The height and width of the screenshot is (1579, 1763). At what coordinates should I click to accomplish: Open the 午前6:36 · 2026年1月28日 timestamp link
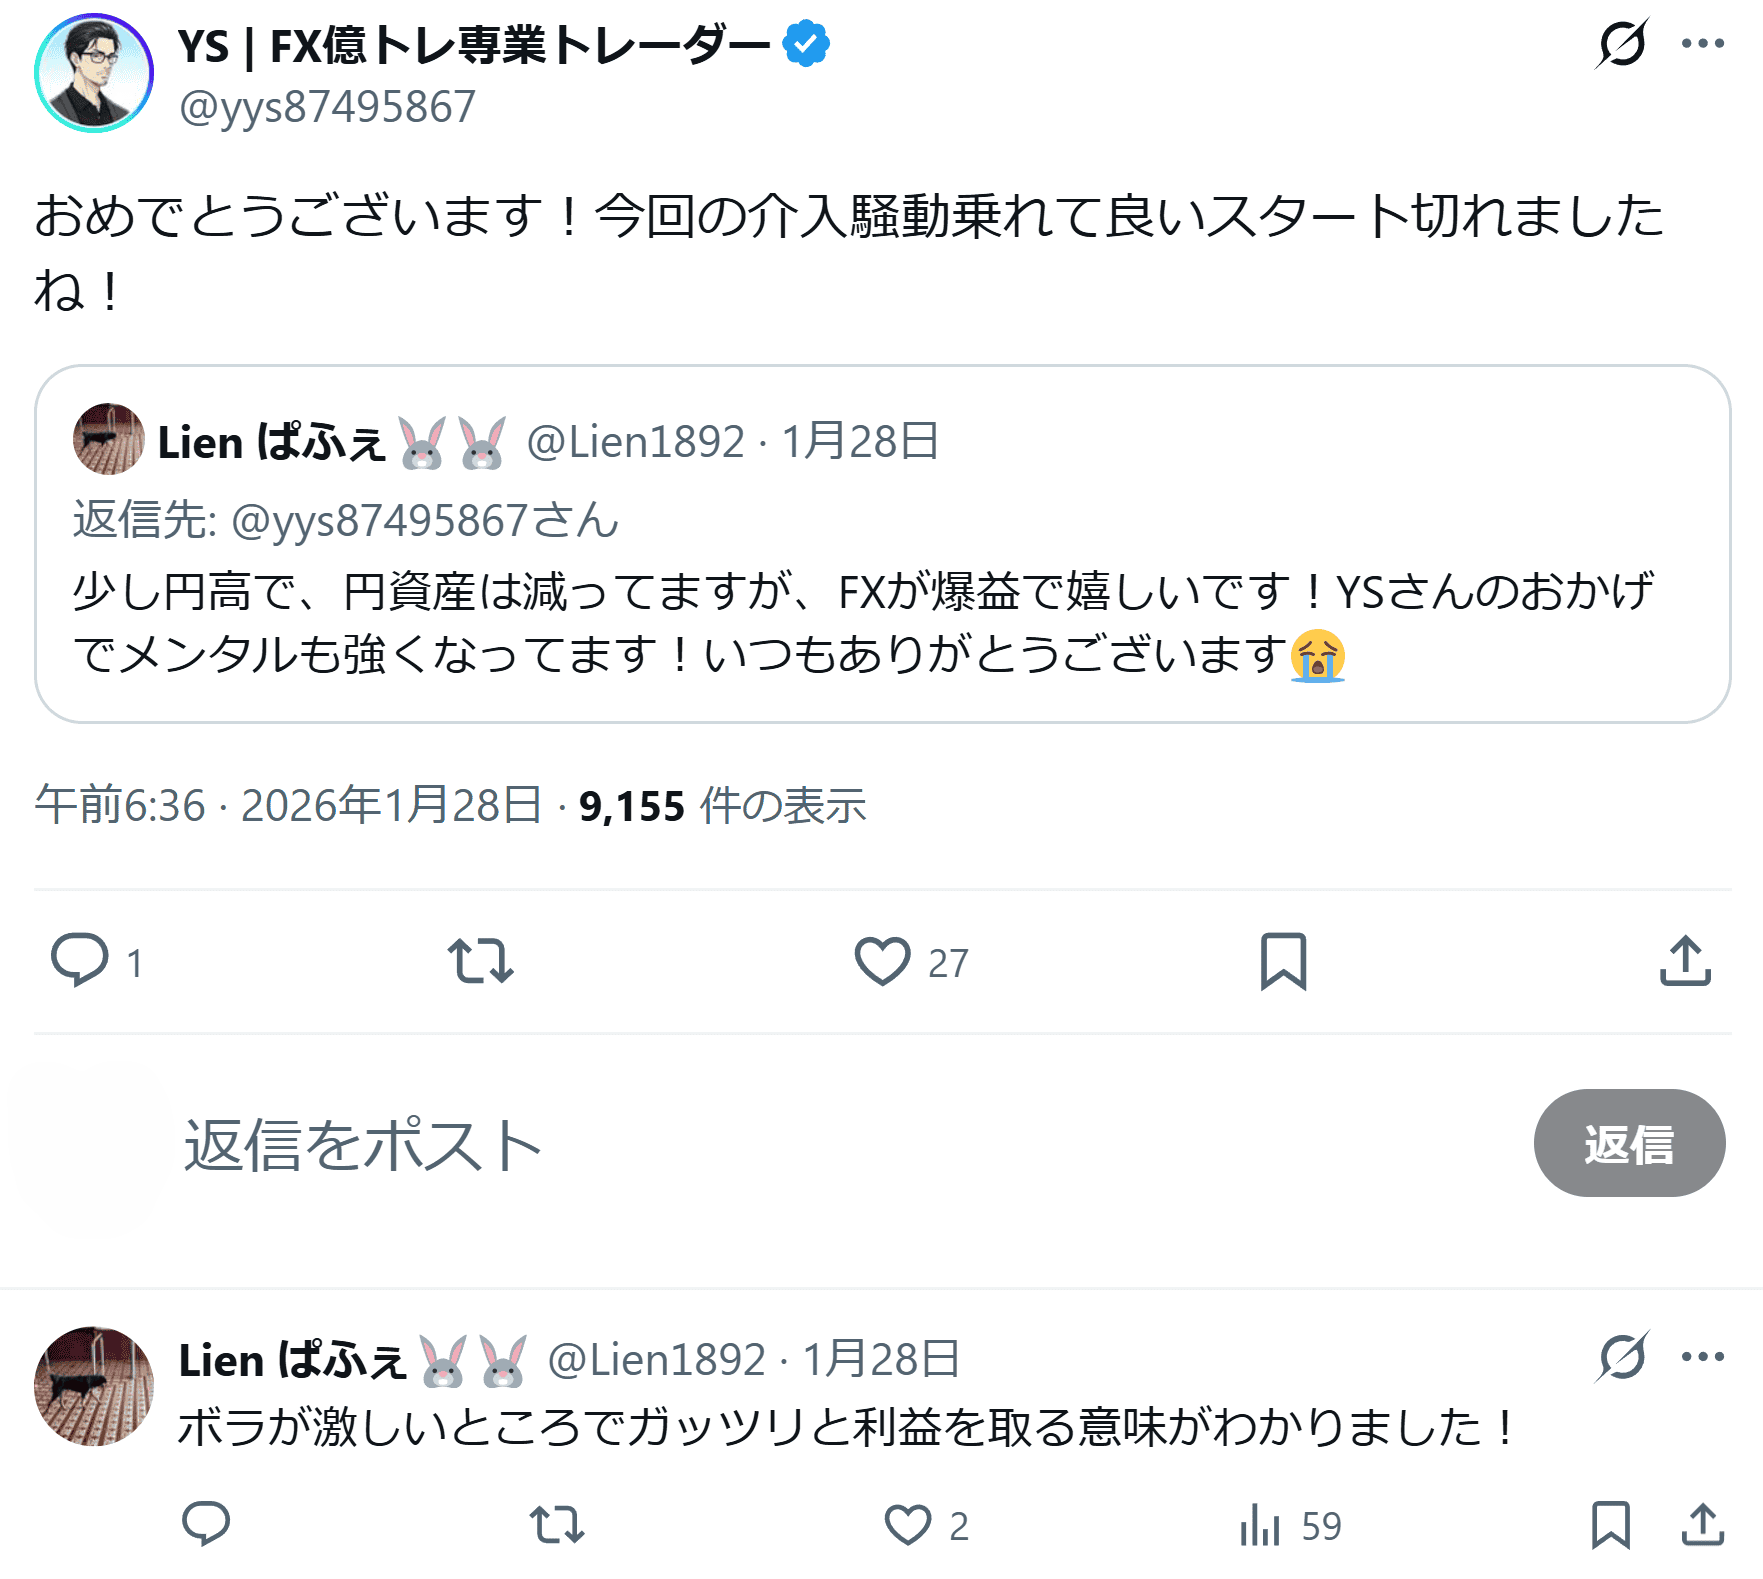tap(288, 806)
